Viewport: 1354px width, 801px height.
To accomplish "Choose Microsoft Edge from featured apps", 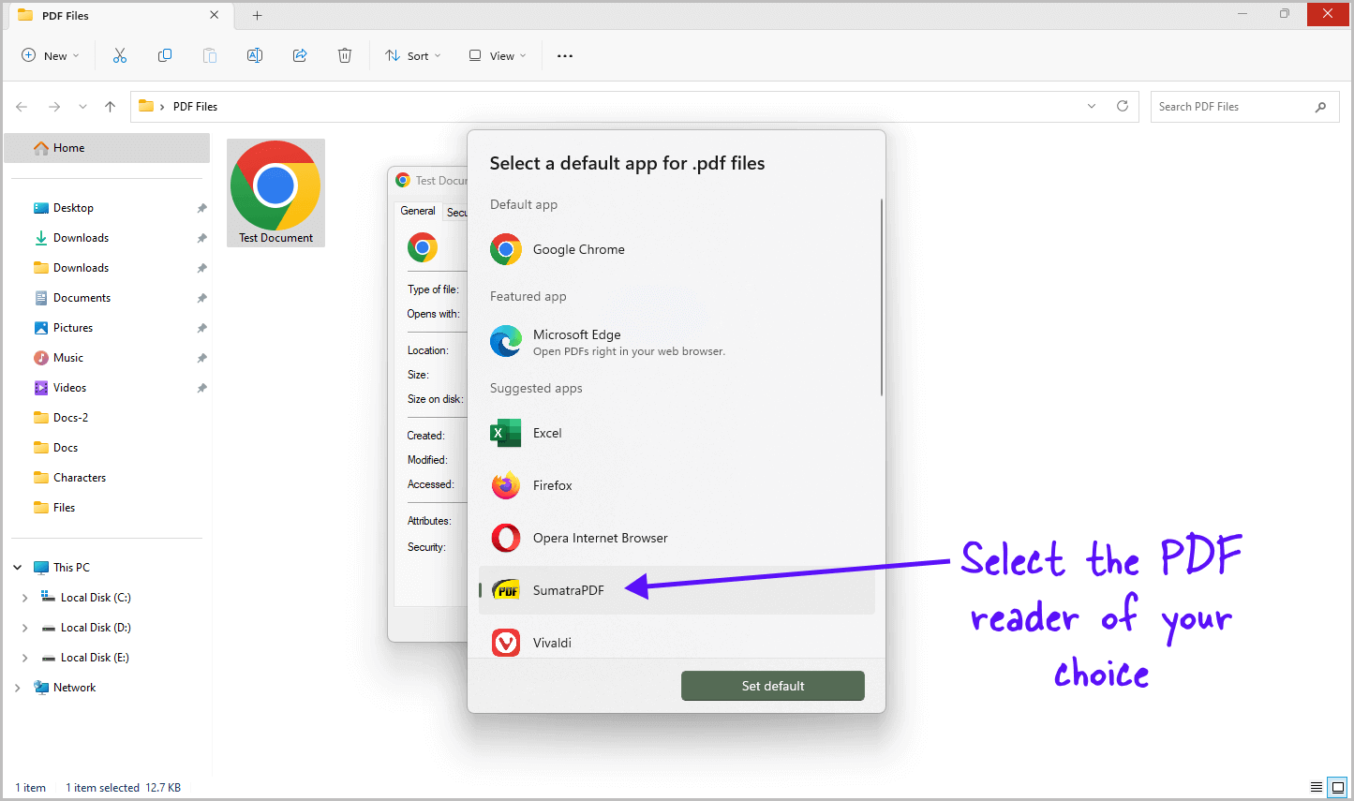I will coord(676,342).
